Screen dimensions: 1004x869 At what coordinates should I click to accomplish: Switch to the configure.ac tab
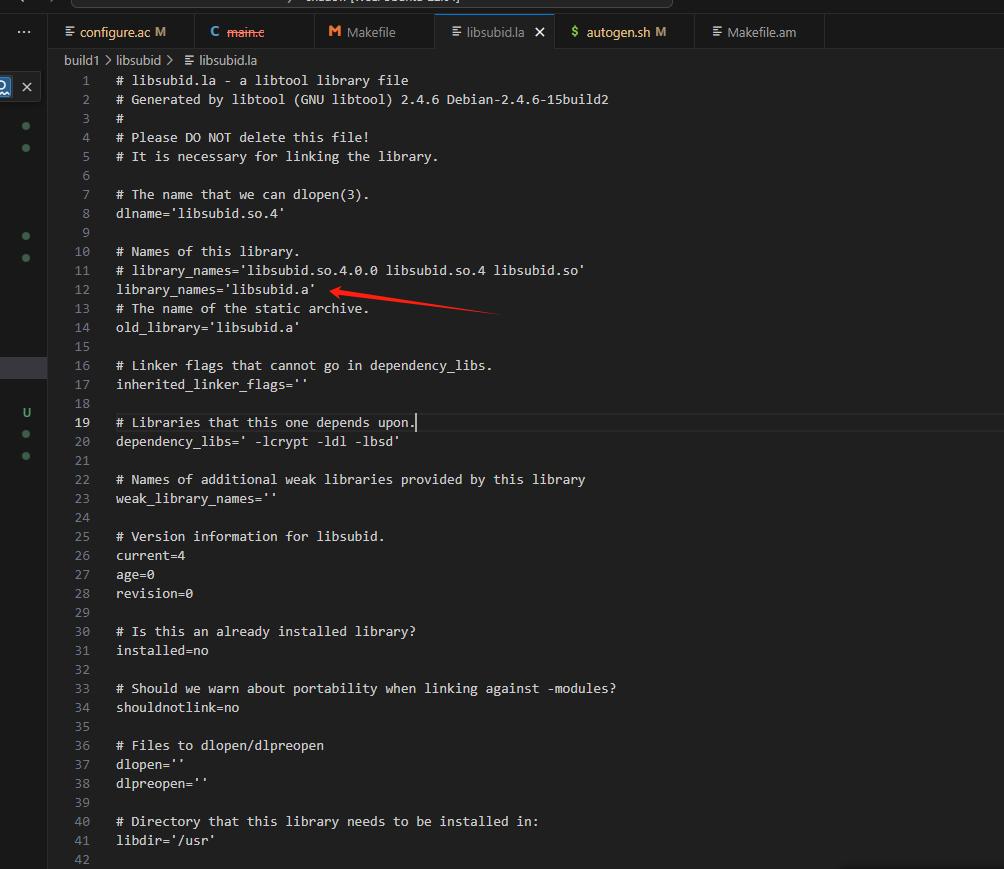[x=116, y=32]
